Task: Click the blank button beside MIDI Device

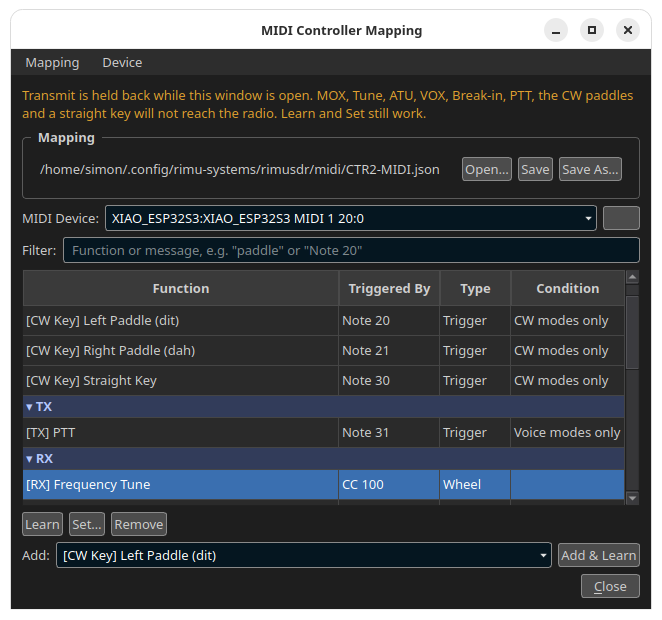Action: click(x=621, y=218)
